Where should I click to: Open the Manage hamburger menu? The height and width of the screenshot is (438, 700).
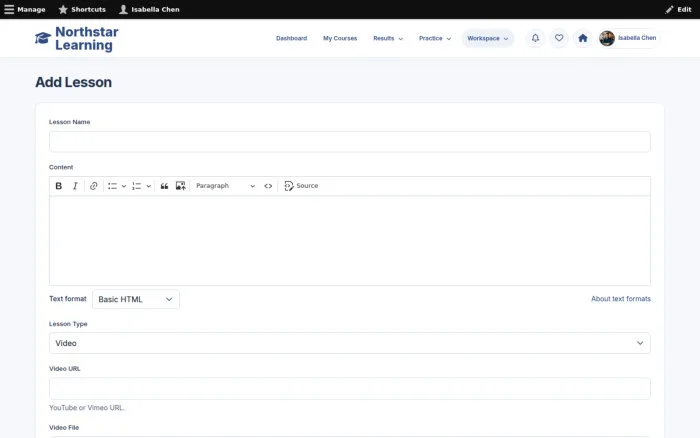pos(25,9)
